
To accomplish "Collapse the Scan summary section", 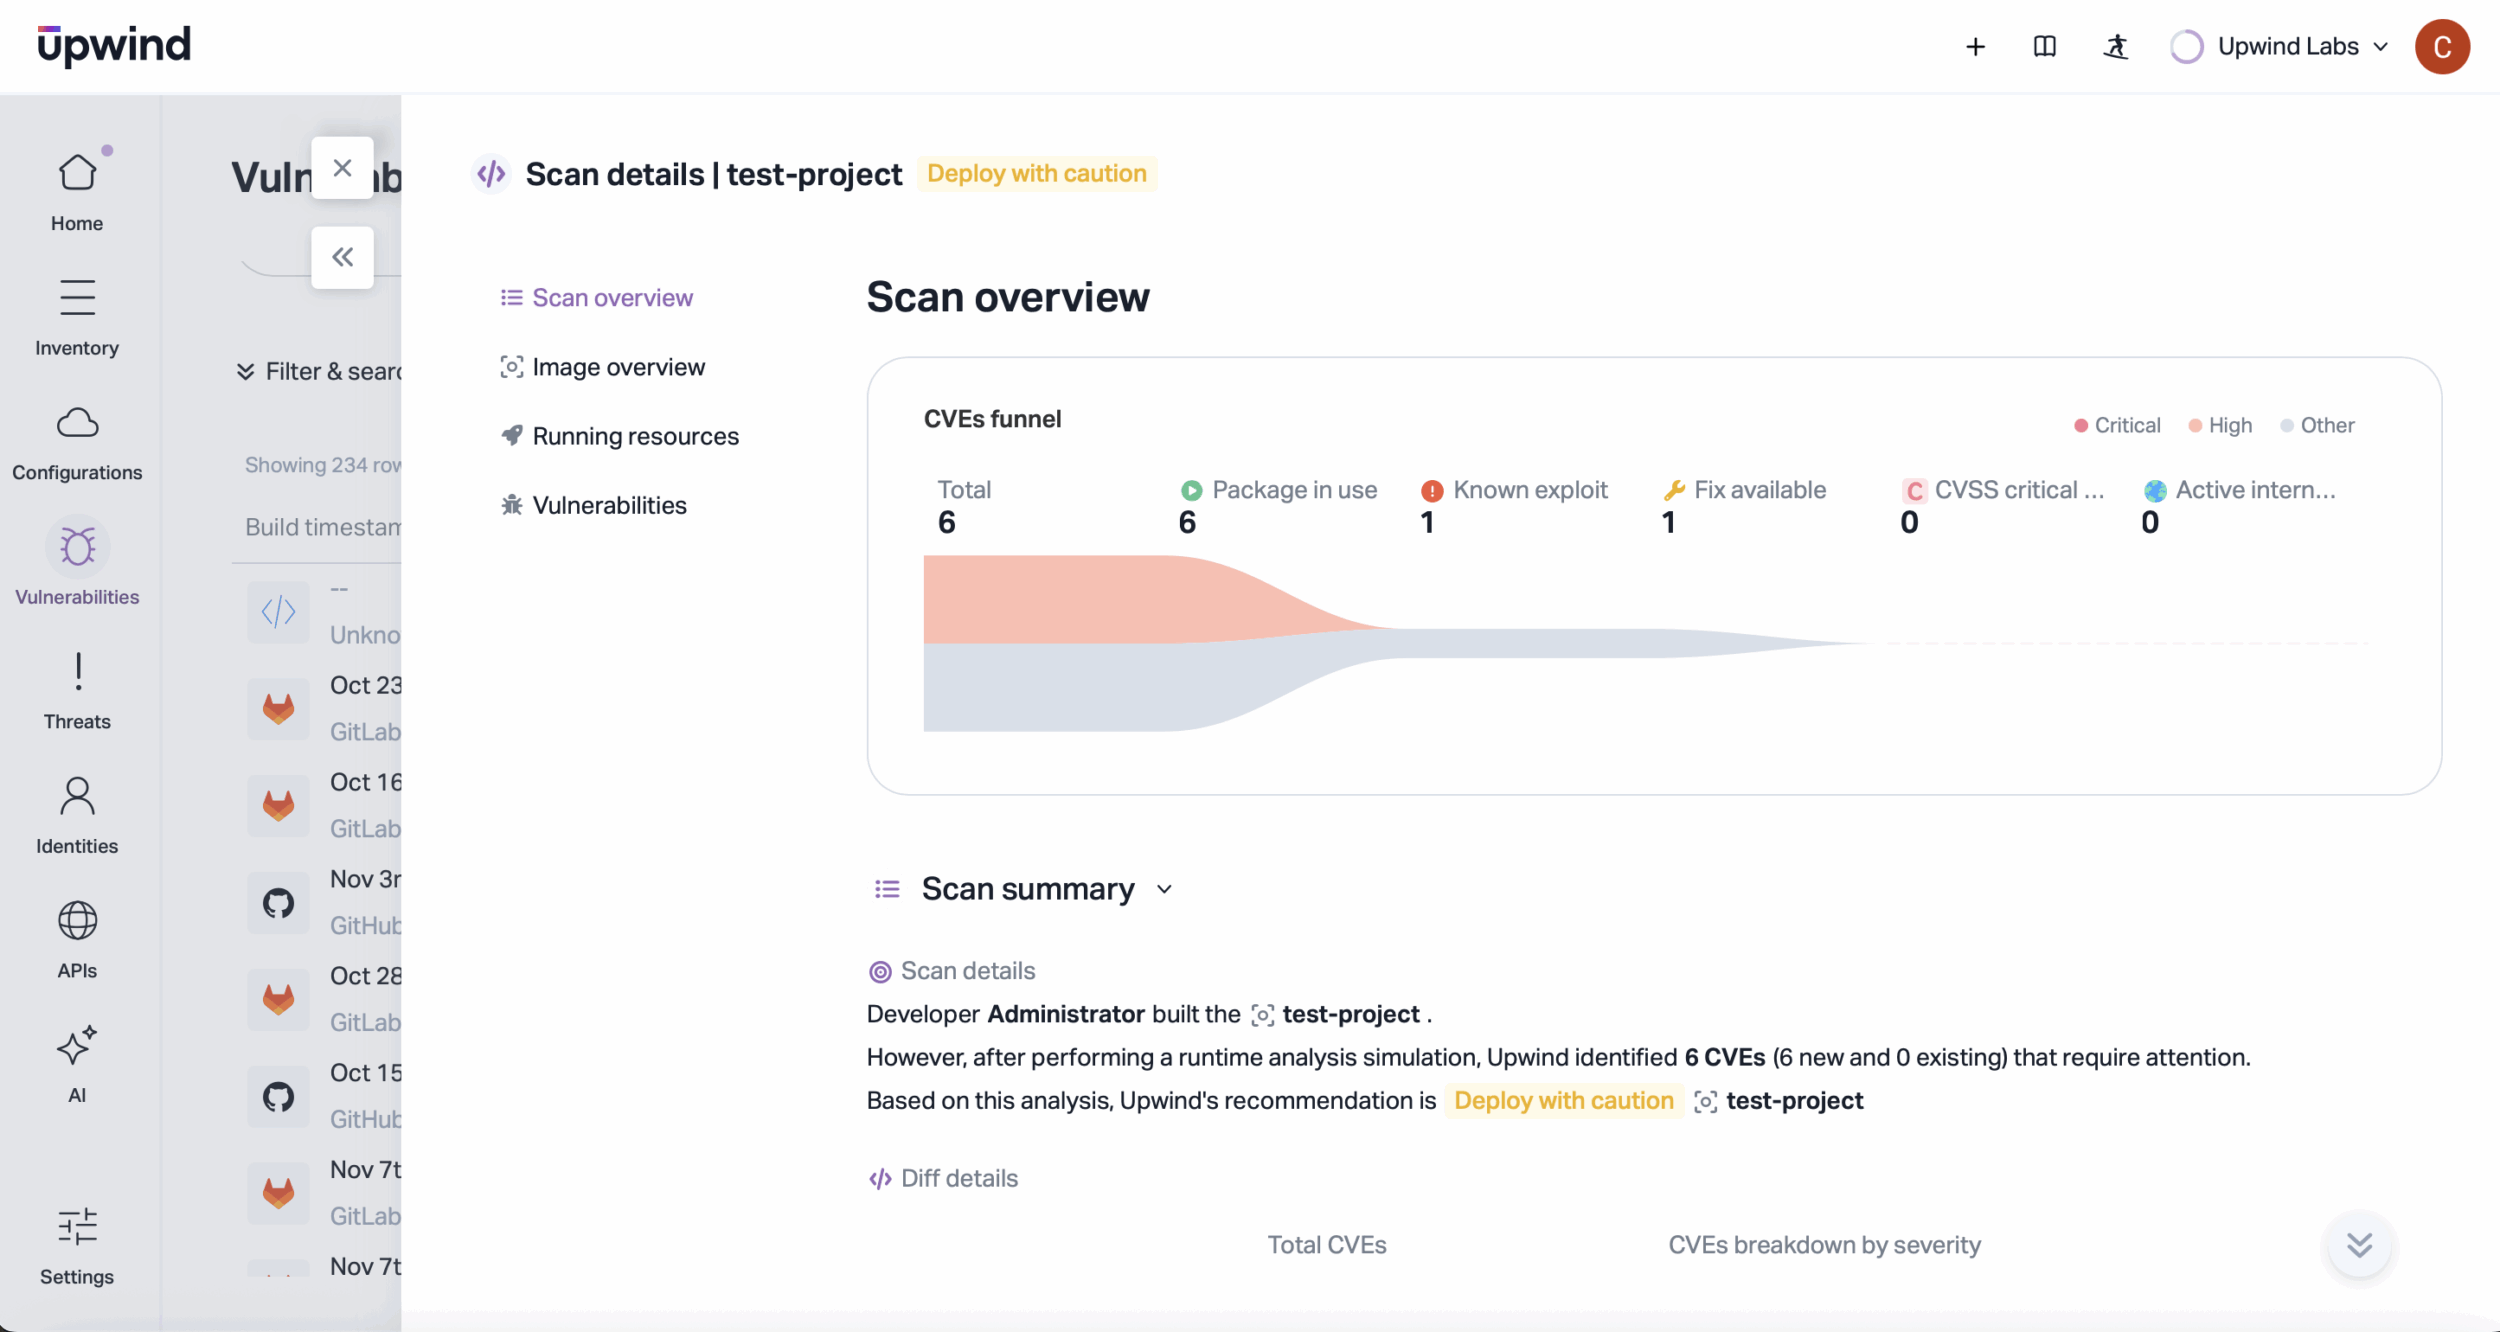I will click(x=1164, y=889).
